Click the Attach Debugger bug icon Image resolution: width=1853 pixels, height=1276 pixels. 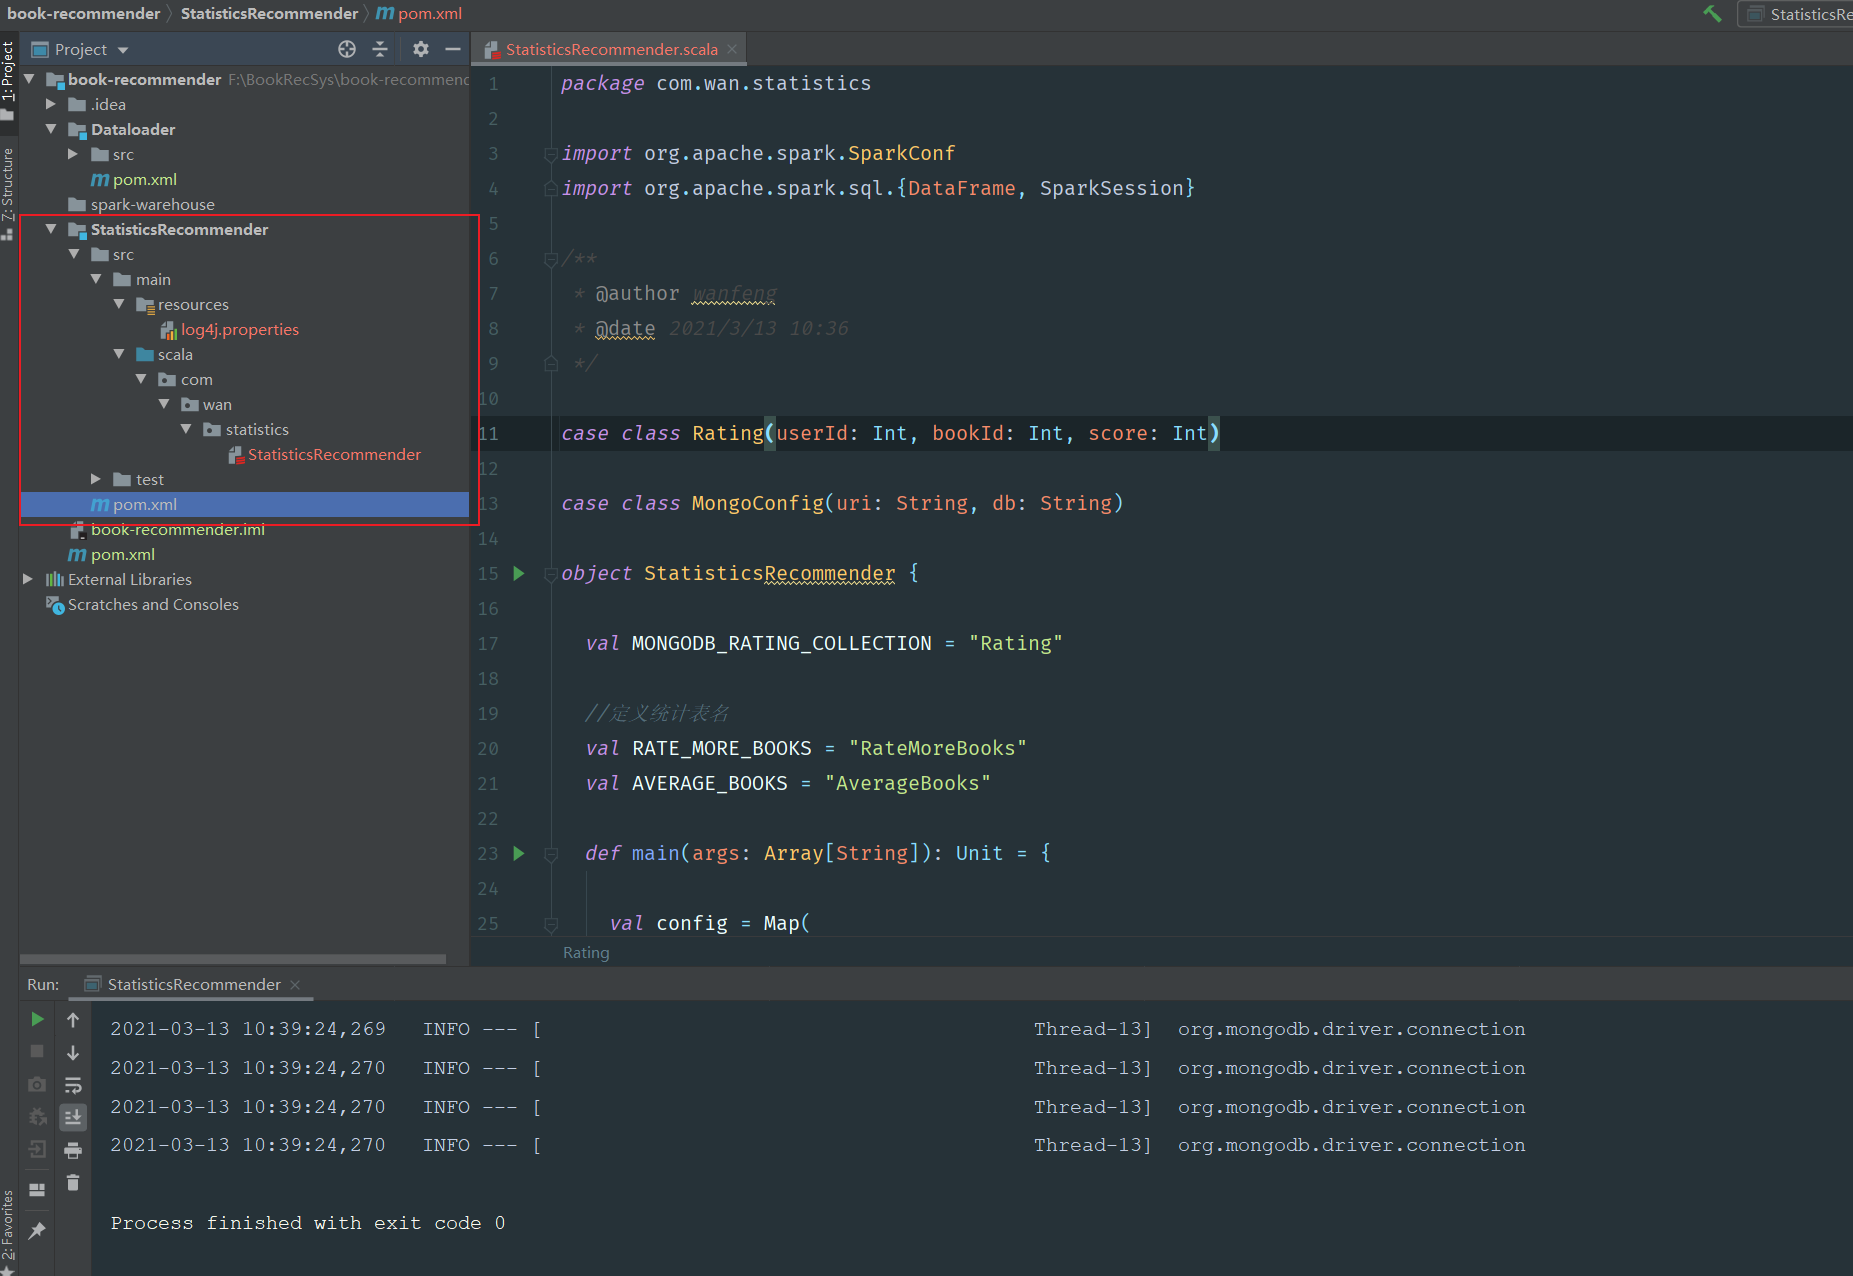point(37,1117)
